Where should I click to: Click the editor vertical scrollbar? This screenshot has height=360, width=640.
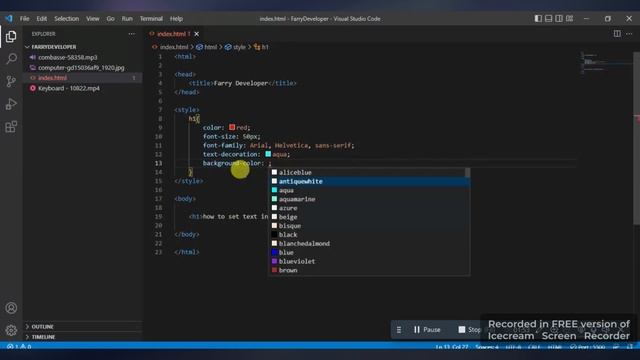(637, 138)
